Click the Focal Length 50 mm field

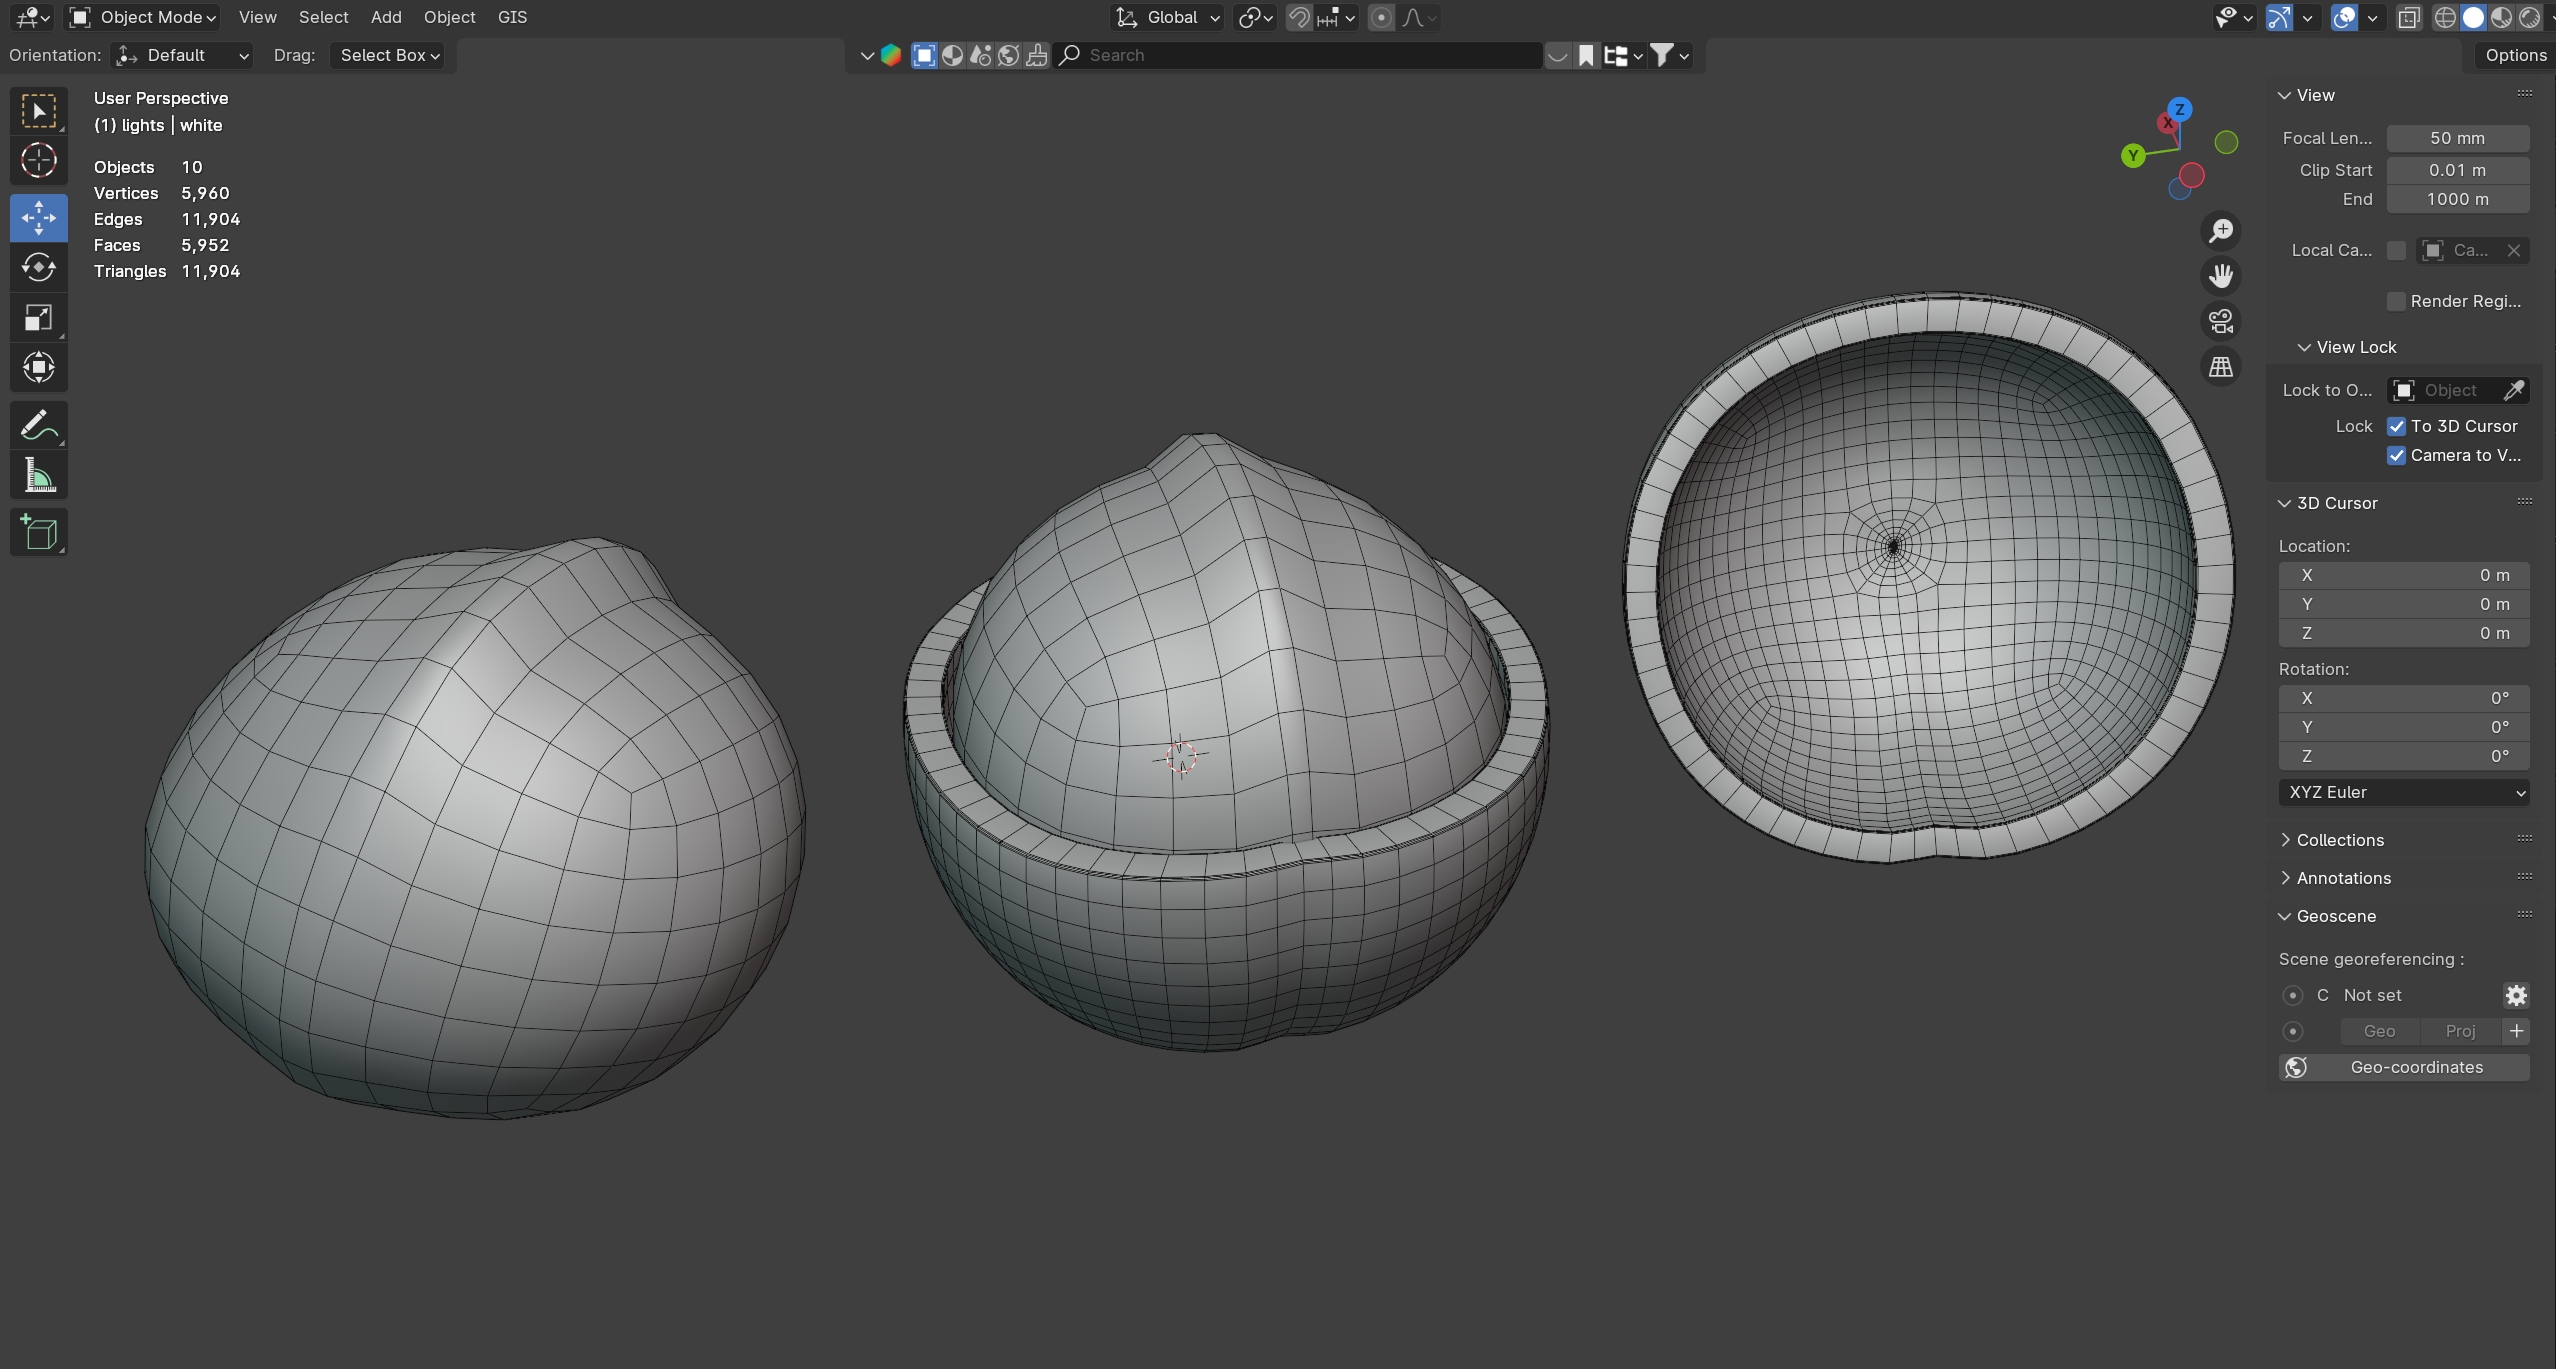tap(2457, 138)
